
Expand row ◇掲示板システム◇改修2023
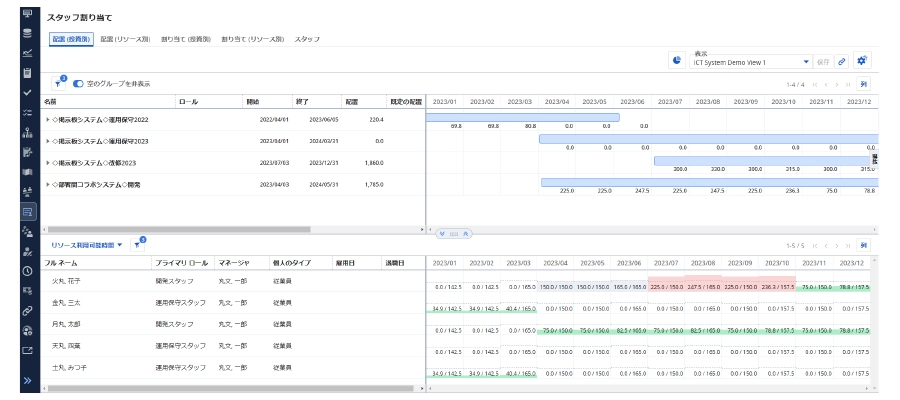(48, 163)
